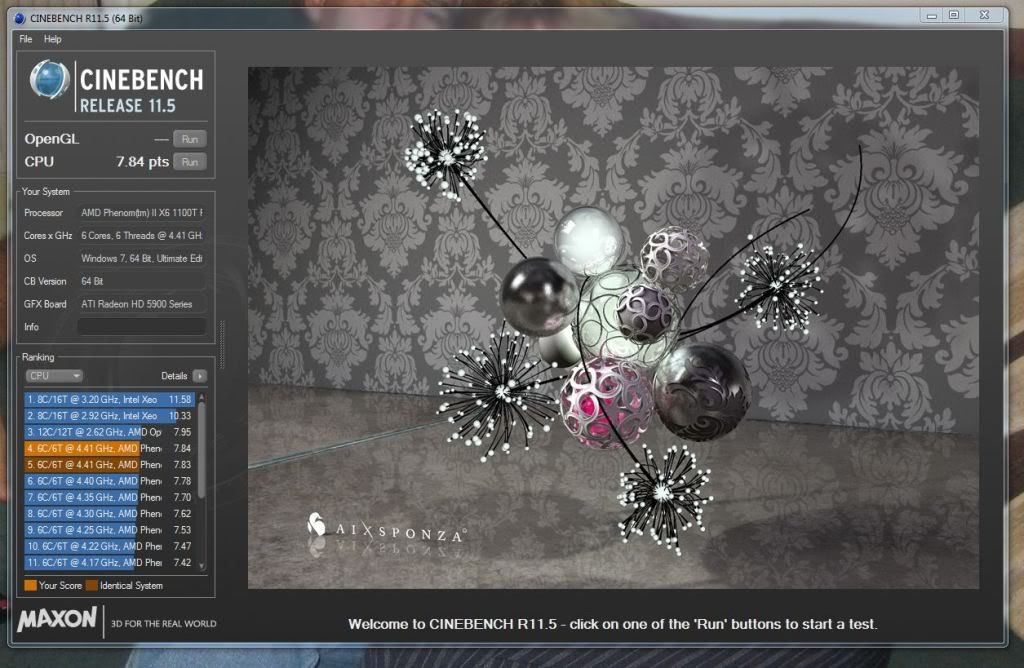
Task: Click the ranking list scroll down arrow
Action: [x=202, y=566]
